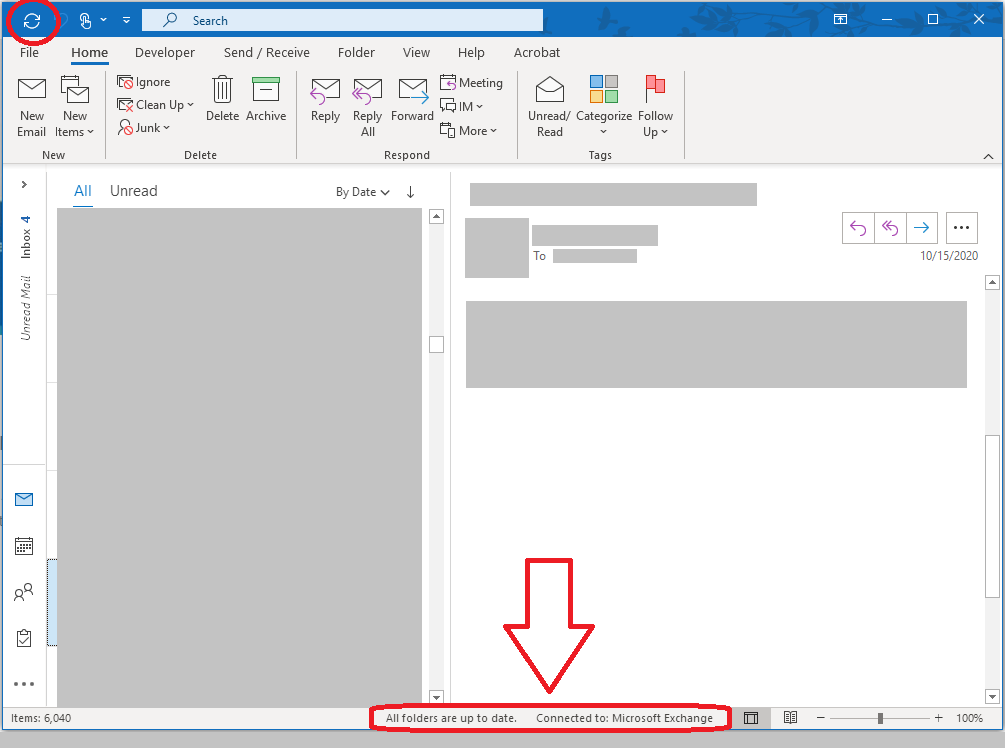Open the Calendar view from sidebar

(24, 546)
